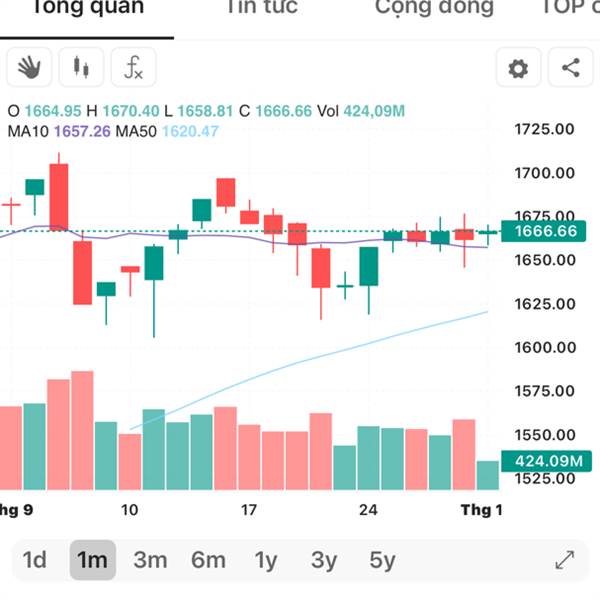This screenshot has width=600, height=600.
Task: Open the Tin tức tab
Action: coord(262,8)
